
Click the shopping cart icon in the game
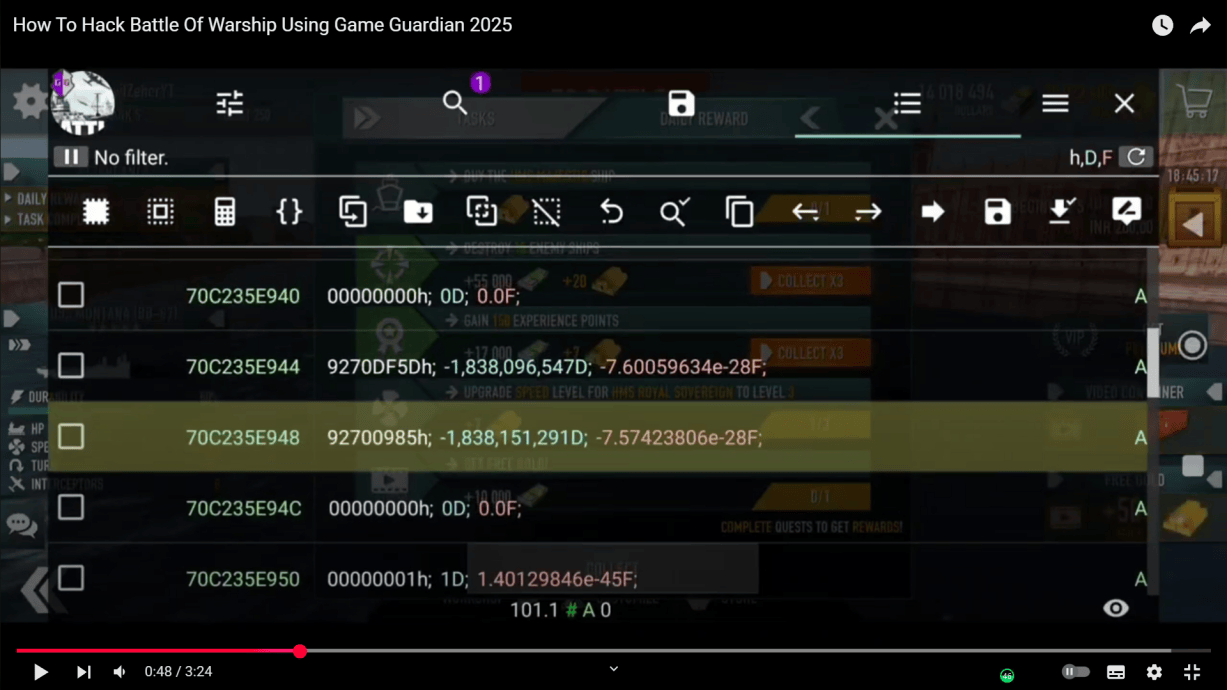pos(1194,100)
